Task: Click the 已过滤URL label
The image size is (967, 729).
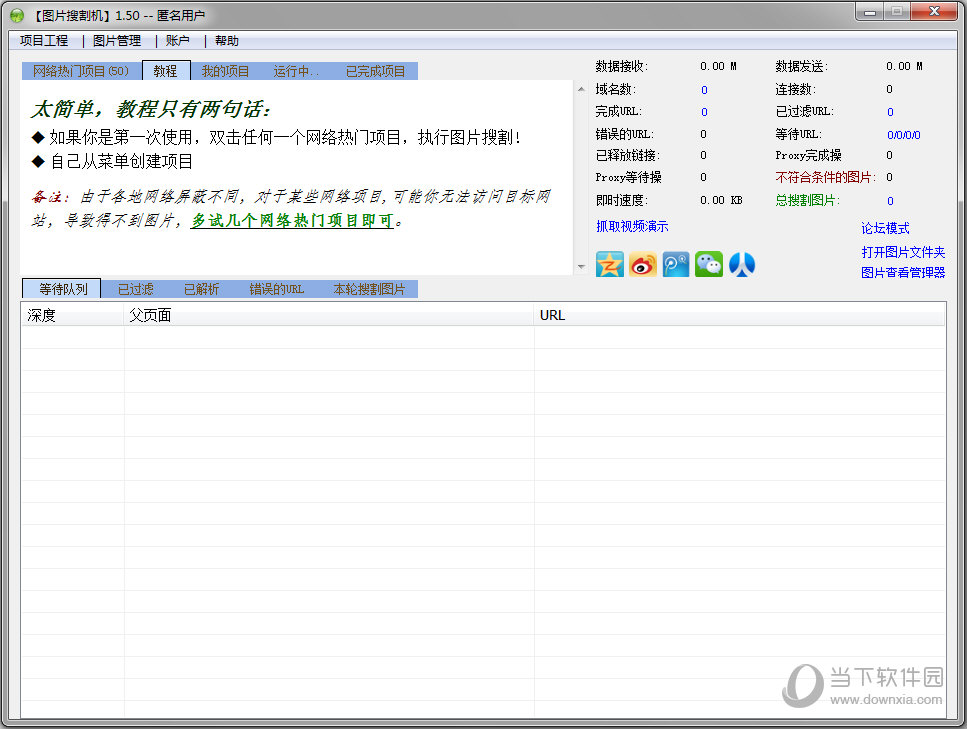Action: (804, 112)
